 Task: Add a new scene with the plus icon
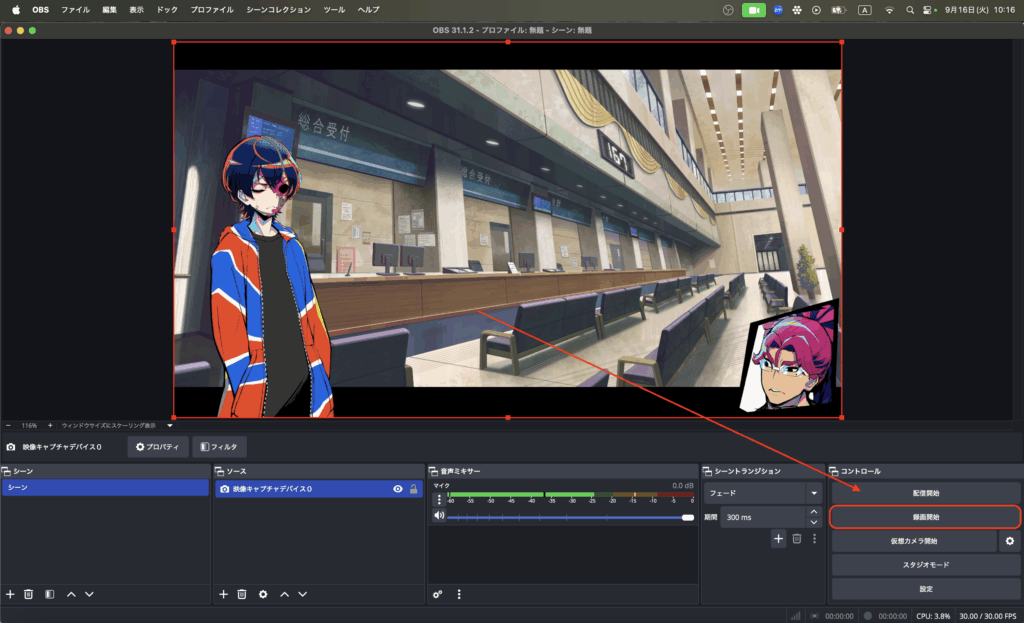click(10, 594)
